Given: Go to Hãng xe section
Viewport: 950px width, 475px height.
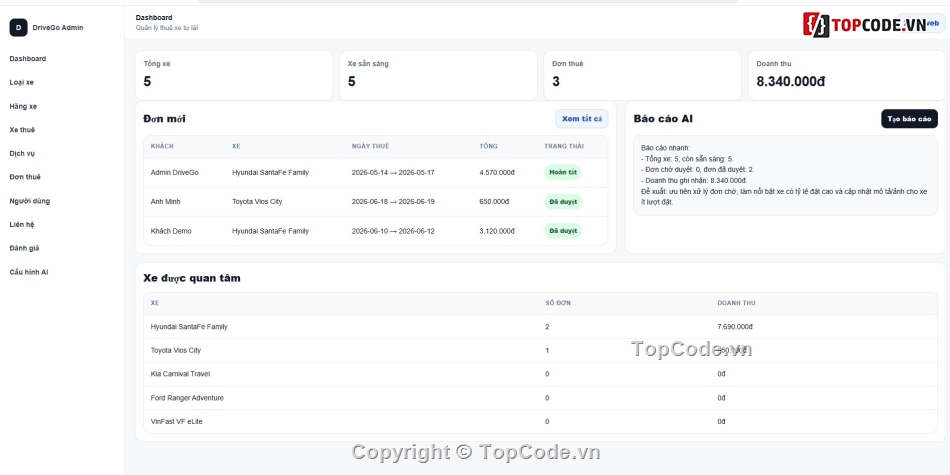Looking at the screenshot, I should 23,106.
